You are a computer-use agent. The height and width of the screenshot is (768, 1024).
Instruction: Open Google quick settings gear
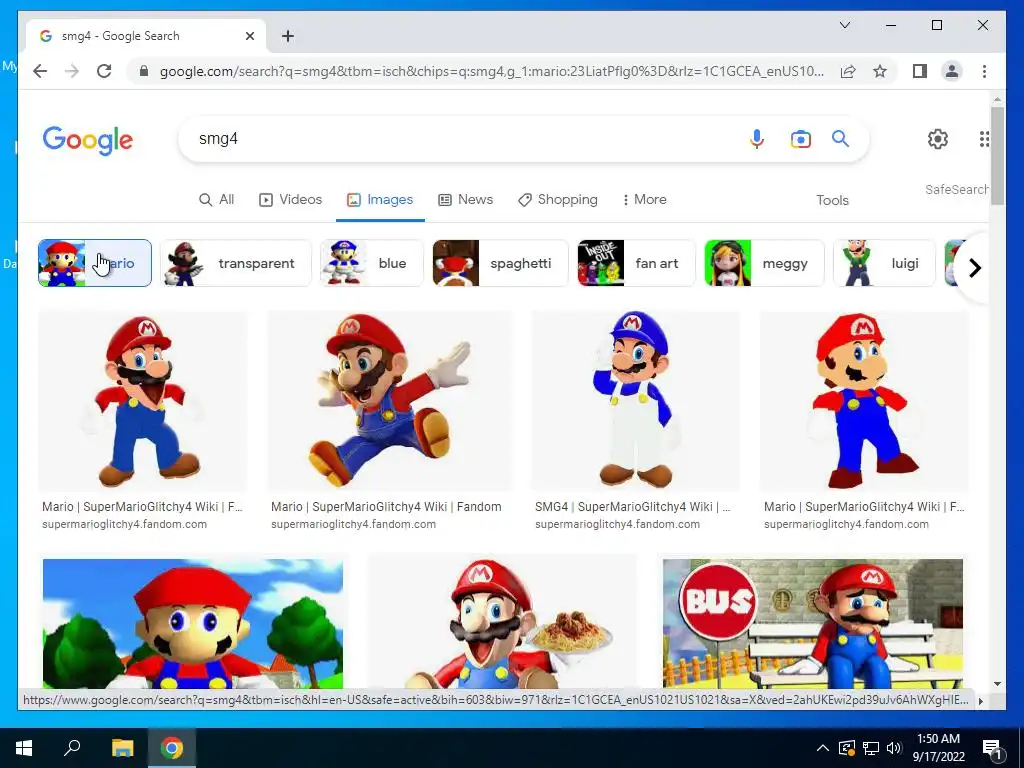coord(938,138)
